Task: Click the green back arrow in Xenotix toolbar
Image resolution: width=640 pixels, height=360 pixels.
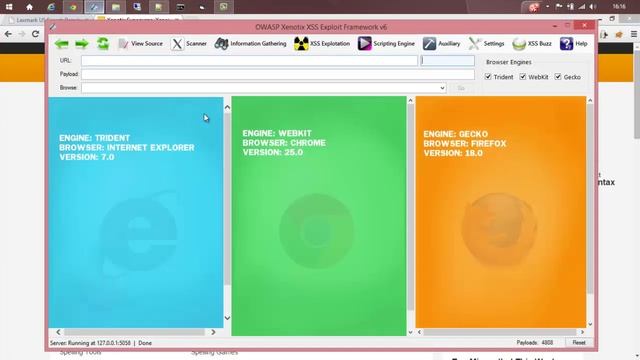Action: click(62, 44)
